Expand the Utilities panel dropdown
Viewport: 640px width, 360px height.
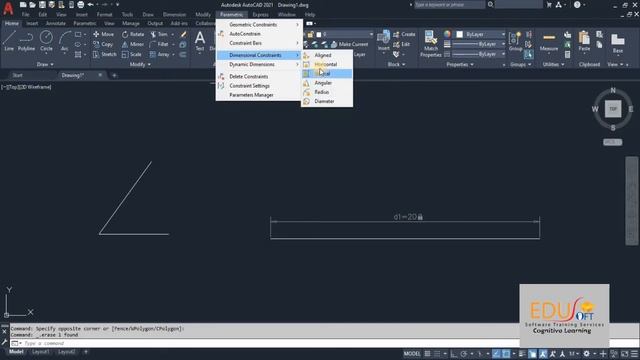[x=553, y=64]
